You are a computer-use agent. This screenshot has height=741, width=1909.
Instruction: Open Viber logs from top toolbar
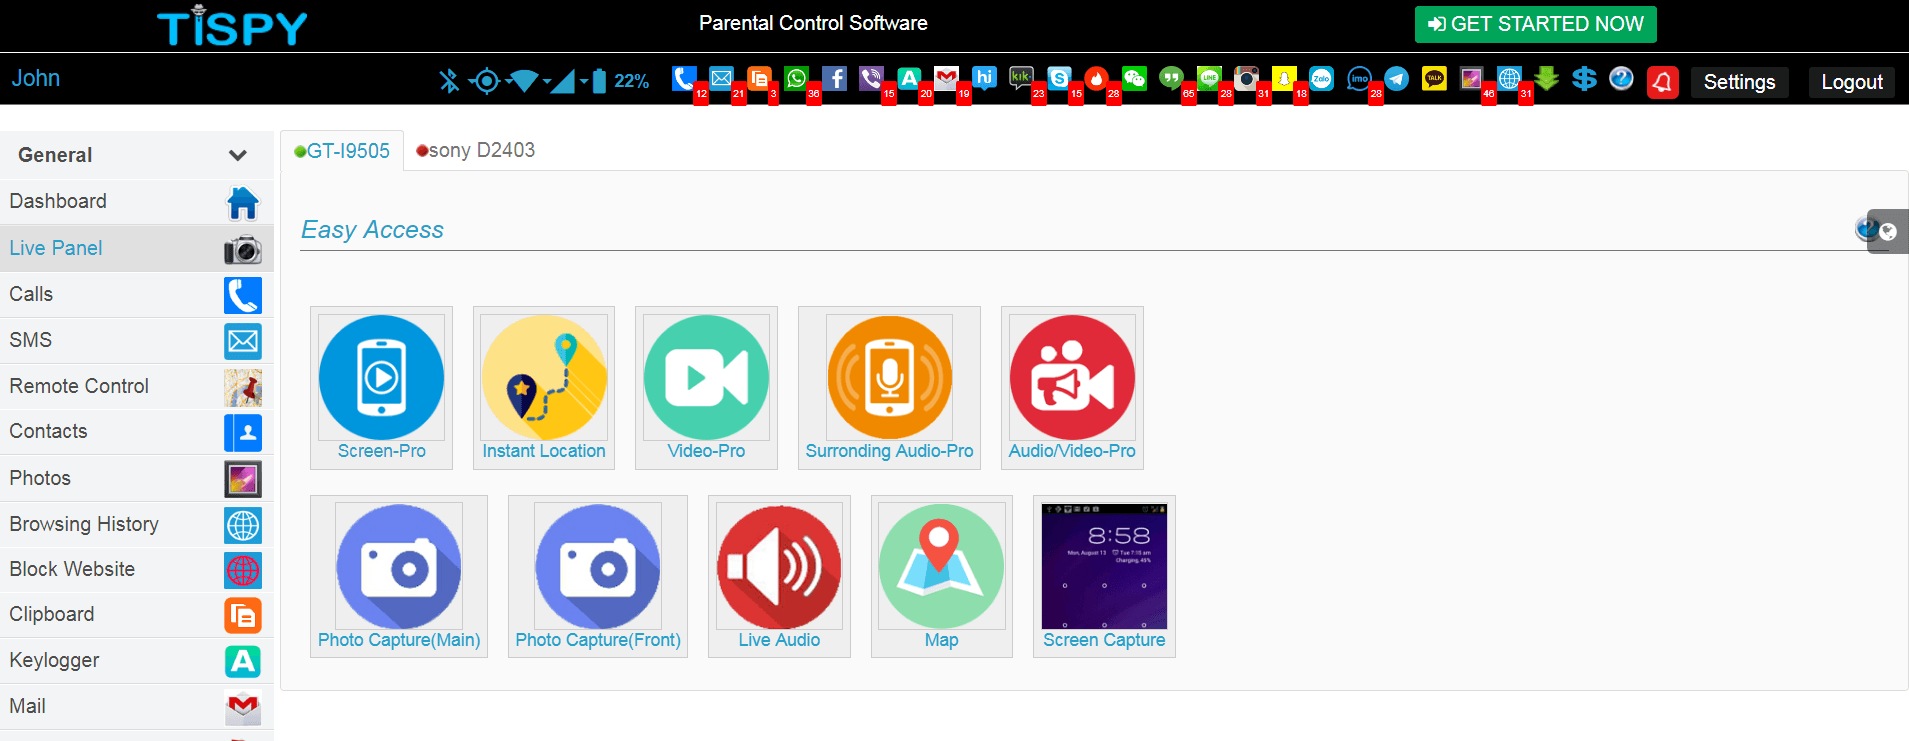click(872, 78)
